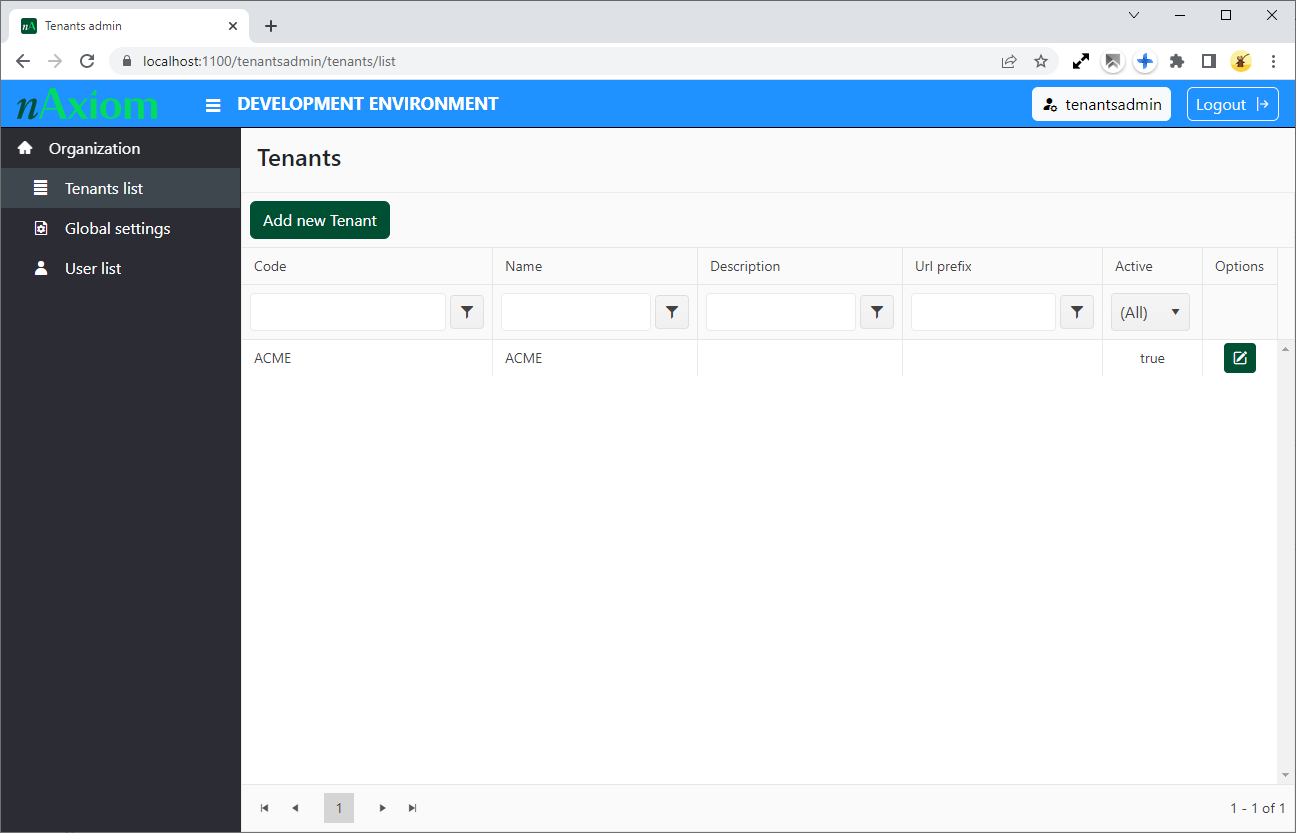Image resolution: width=1296 pixels, height=833 pixels.
Task: Open filter options for Url prefix column
Action: [x=1076, y=312]
